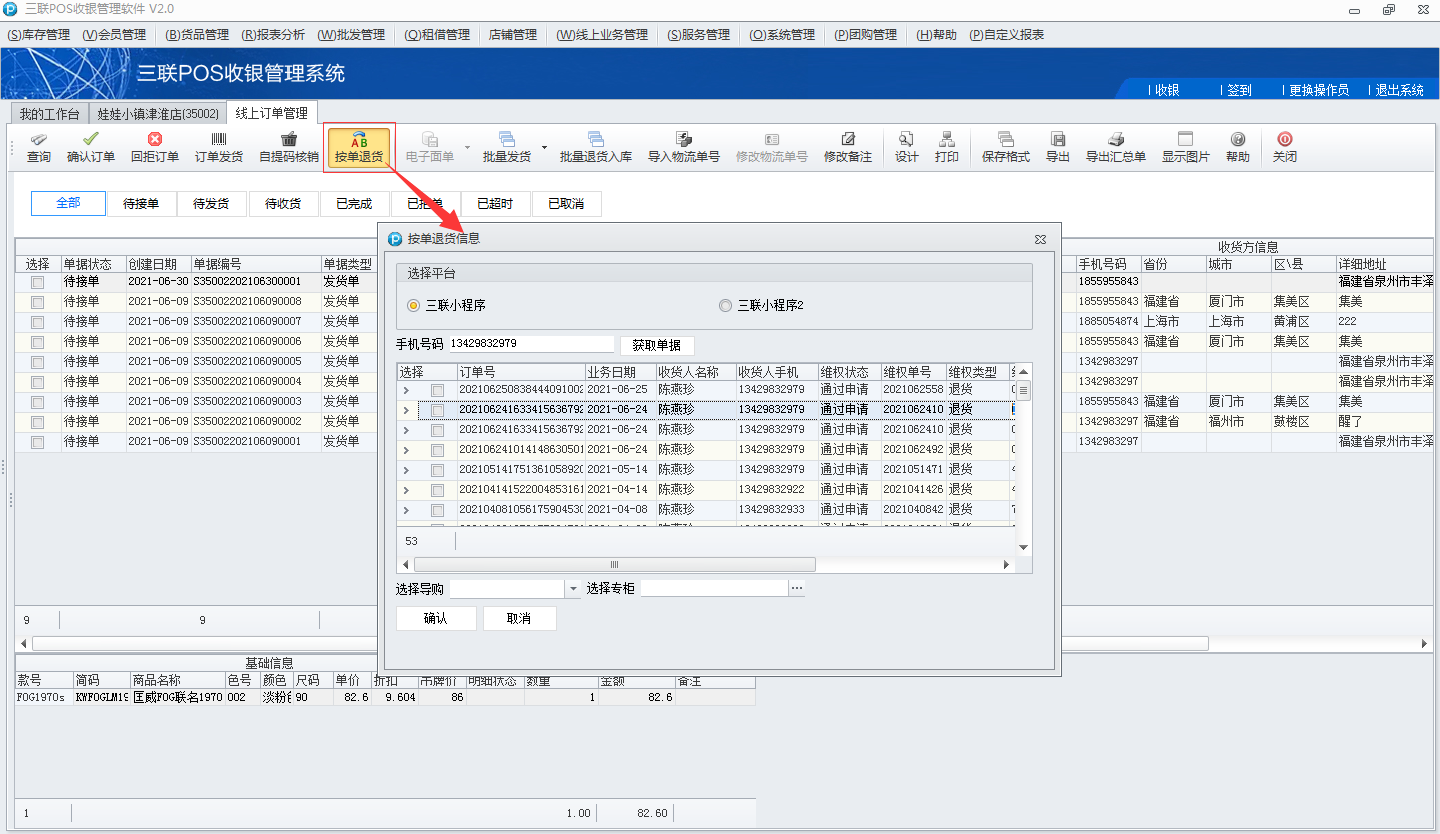Click the main order table's horizontal scrollbar
Screen dimensions: 1440x834
click(x=620, y=643)
